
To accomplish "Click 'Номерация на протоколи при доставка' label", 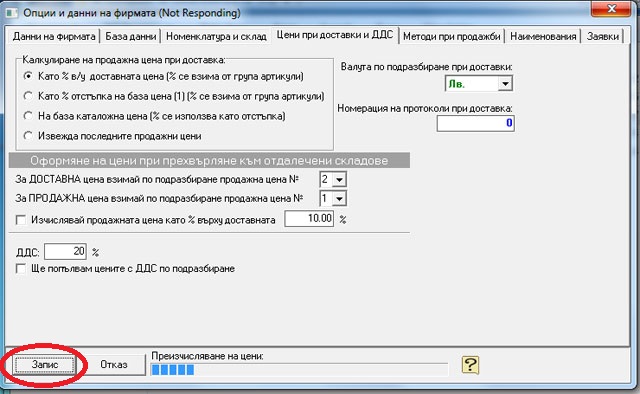I will point(425,108).
